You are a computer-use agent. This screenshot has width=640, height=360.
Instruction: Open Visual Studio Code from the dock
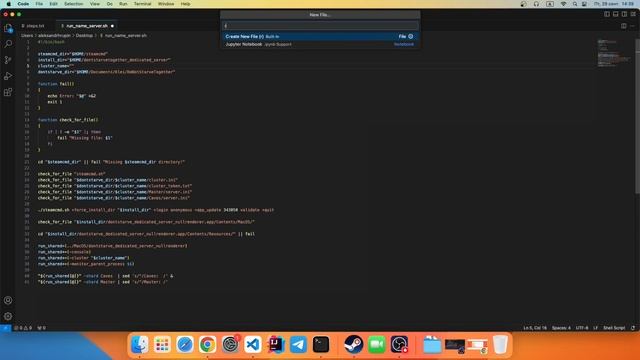coord(253,344)
